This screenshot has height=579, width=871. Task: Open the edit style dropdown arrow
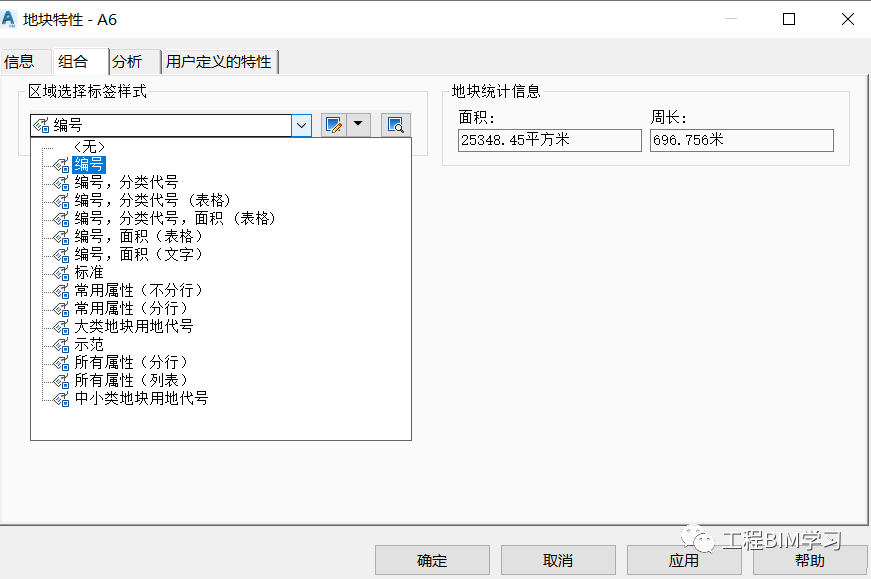pyautogui.click(x=358, y=125)
